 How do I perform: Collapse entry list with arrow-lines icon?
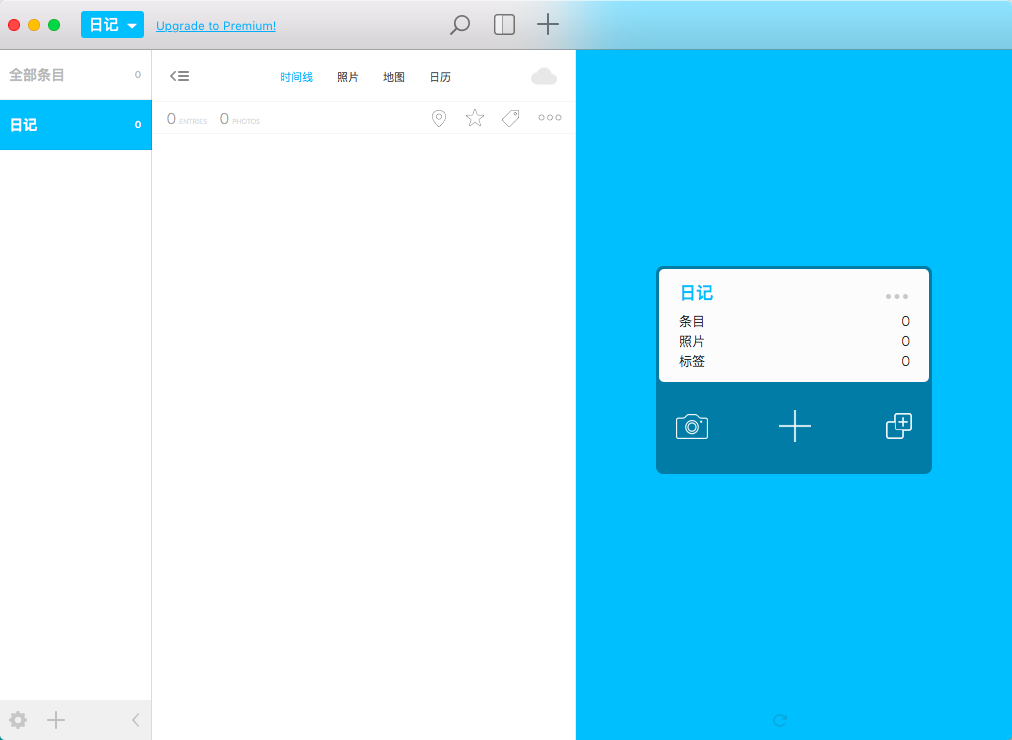pos(179,76)
